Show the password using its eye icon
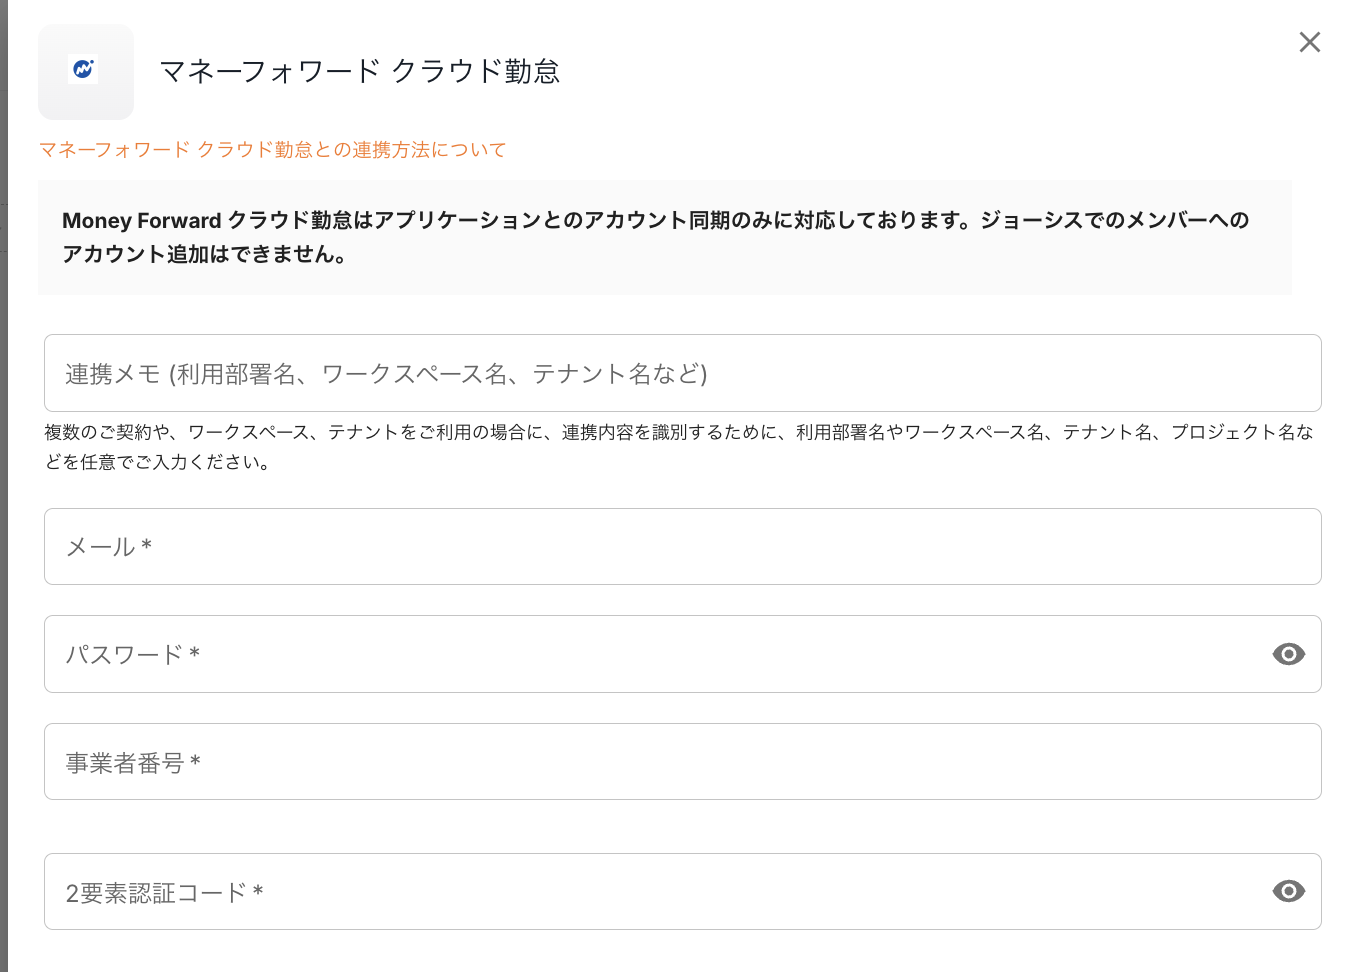The height and width of the screenshot is (972, 1356). (1288, 654)
